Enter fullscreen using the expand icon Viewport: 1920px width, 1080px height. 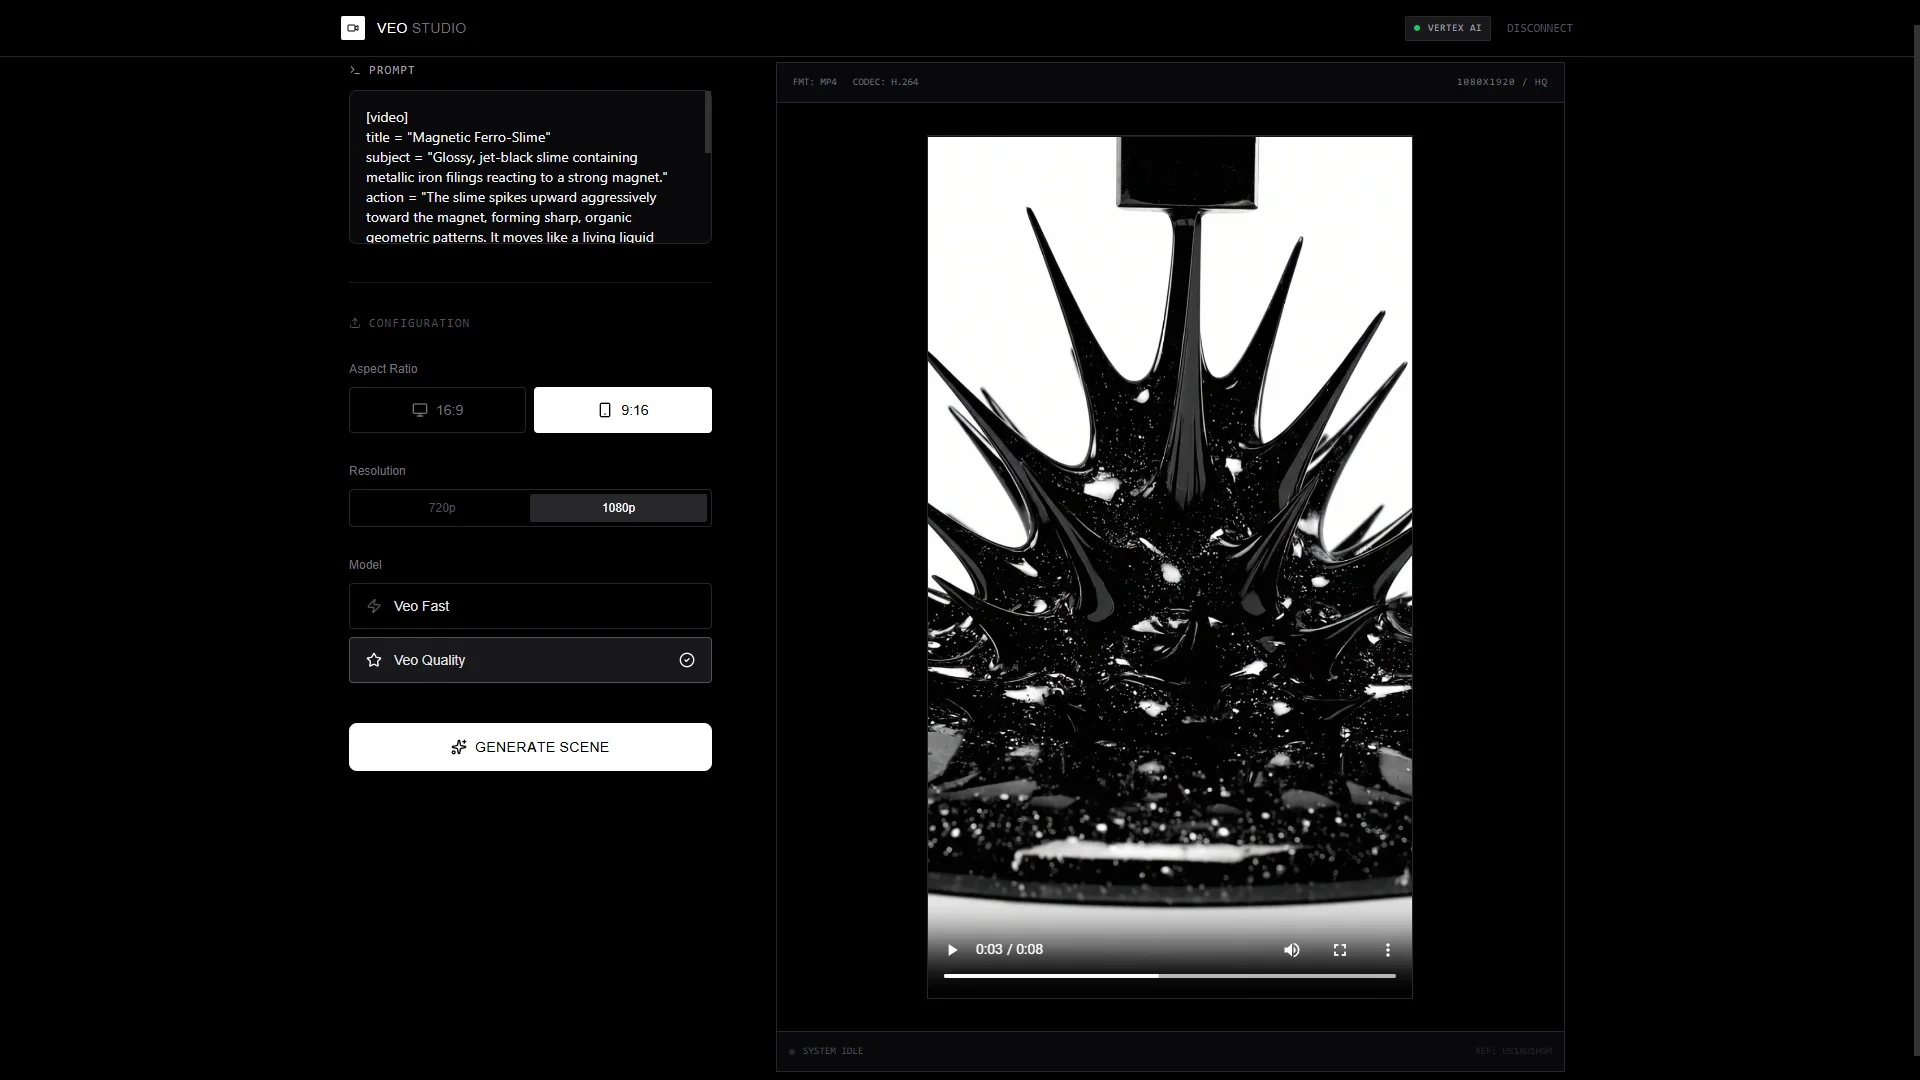(x=1339, y=949)
